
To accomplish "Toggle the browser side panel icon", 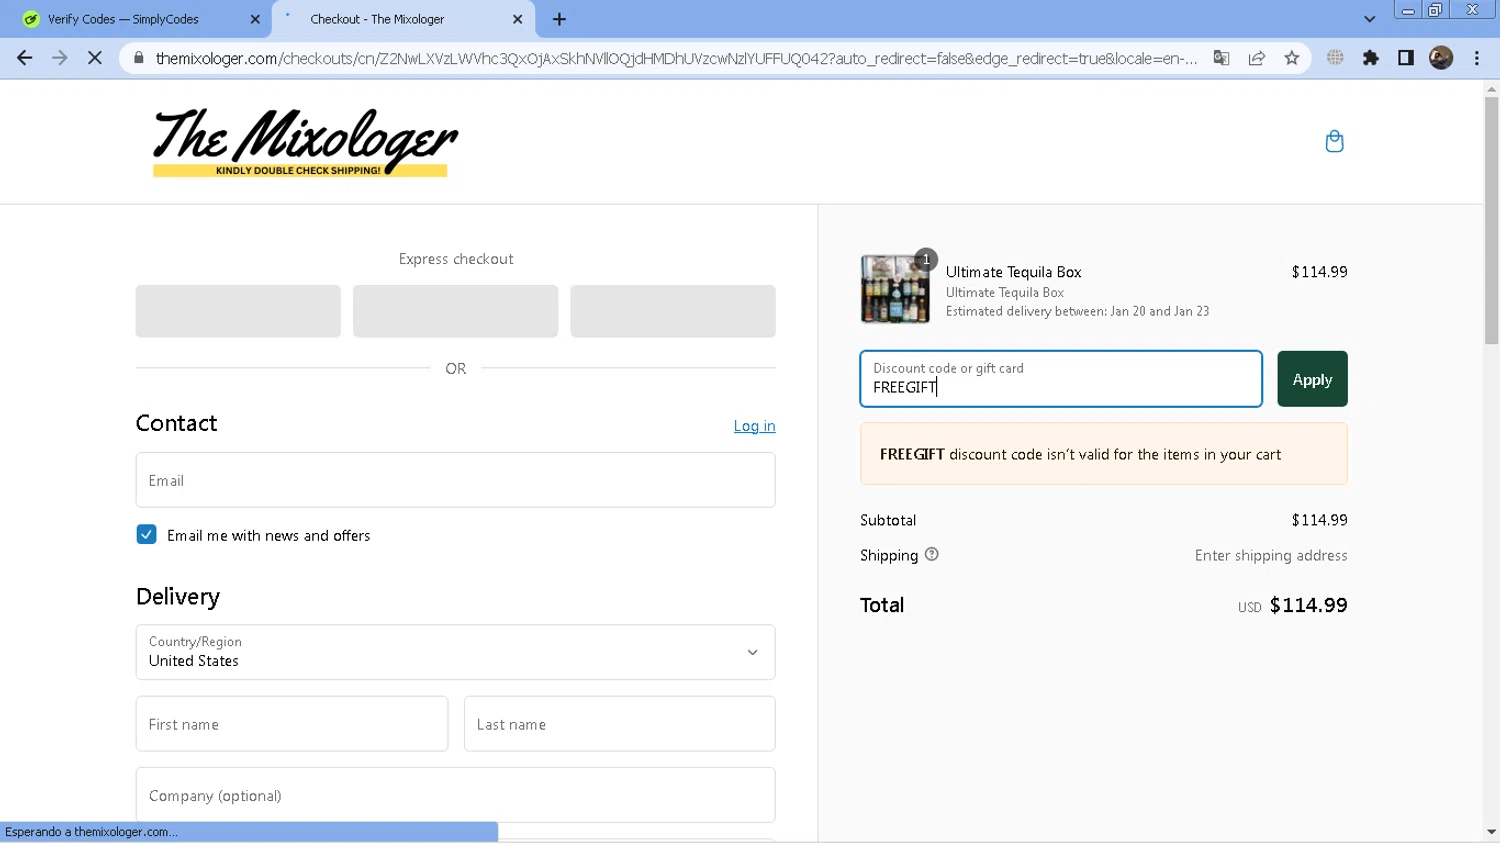I will pyautogui.click(x=1406, y=58).
